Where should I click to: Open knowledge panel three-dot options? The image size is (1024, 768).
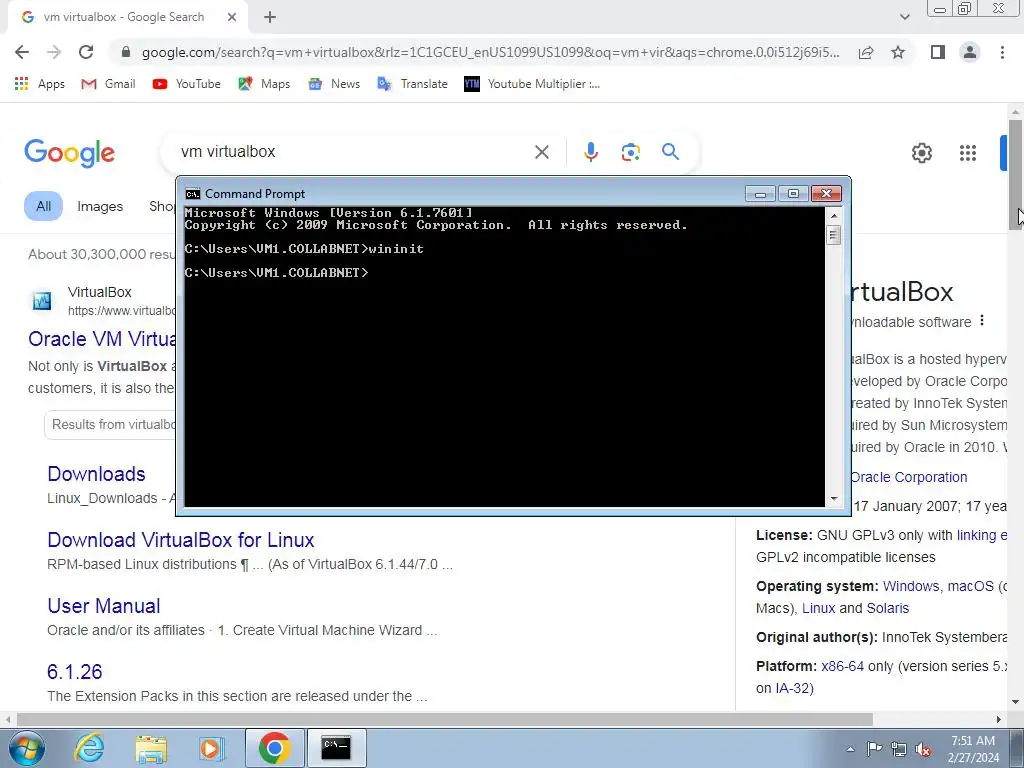click(982, 321)
